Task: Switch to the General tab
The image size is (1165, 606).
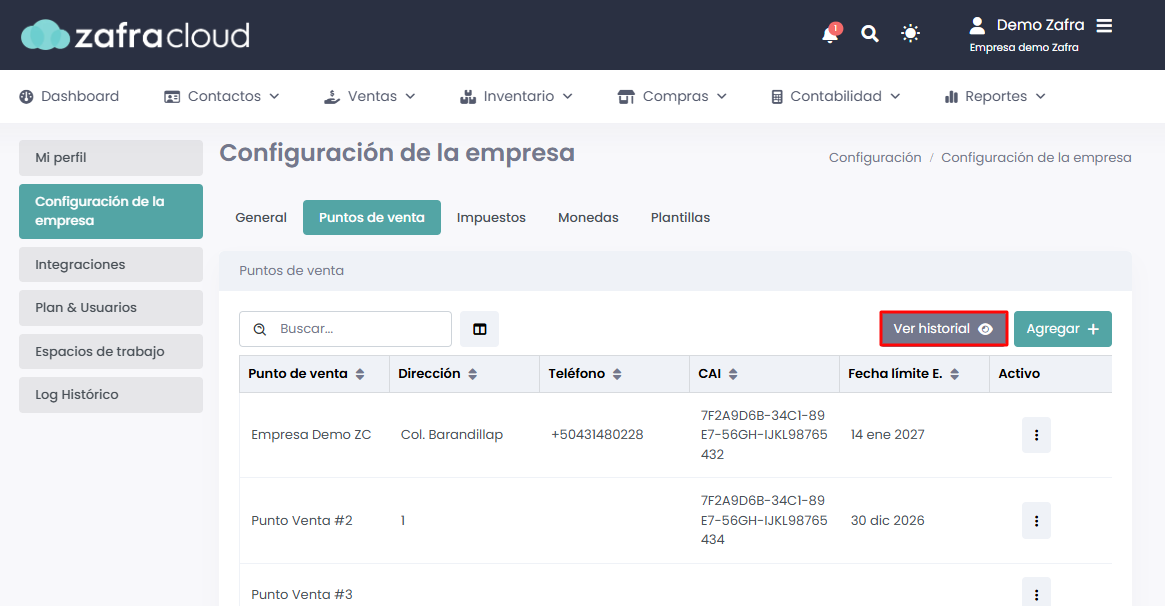Action: (x=261, y=218)
